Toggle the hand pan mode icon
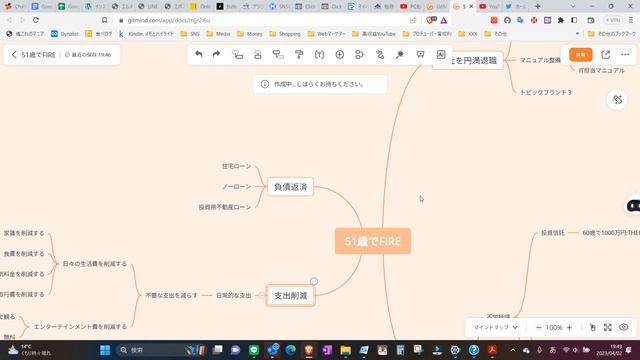 click(x=593, y=327)
